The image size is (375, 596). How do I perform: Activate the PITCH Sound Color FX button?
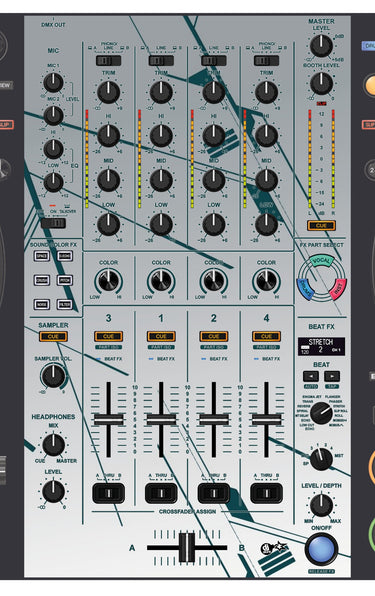click(x=65, y=280)
